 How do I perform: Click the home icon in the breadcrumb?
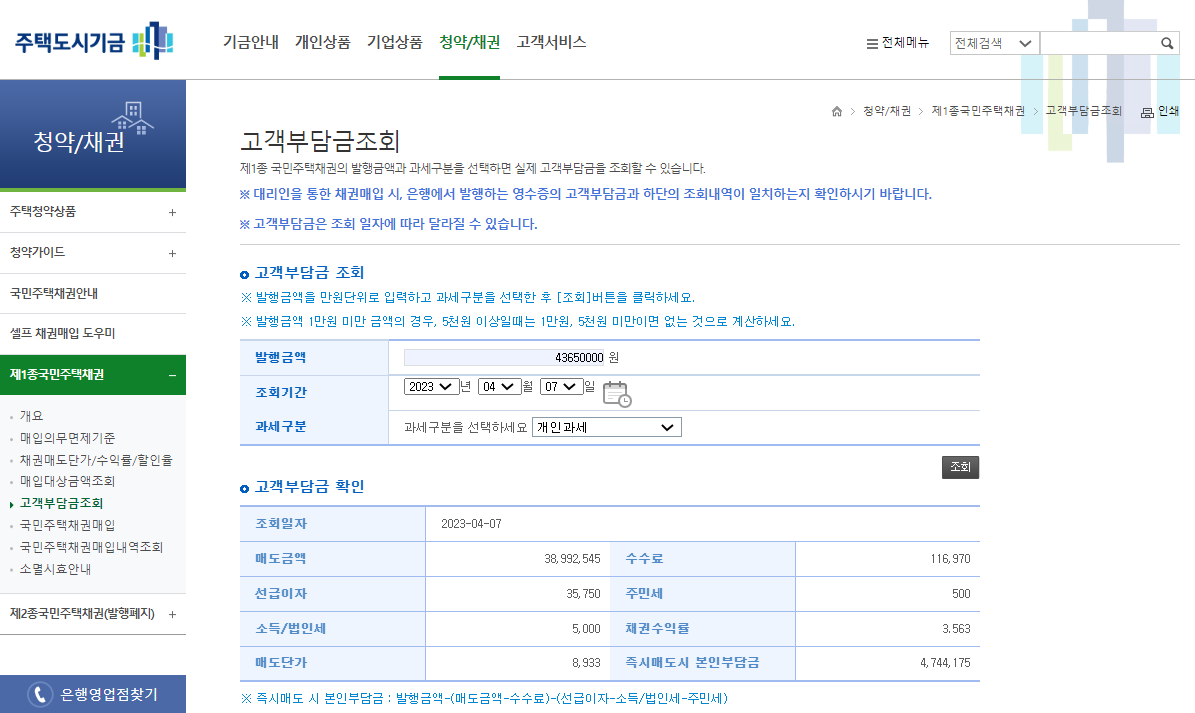click(x=837, y=112)
